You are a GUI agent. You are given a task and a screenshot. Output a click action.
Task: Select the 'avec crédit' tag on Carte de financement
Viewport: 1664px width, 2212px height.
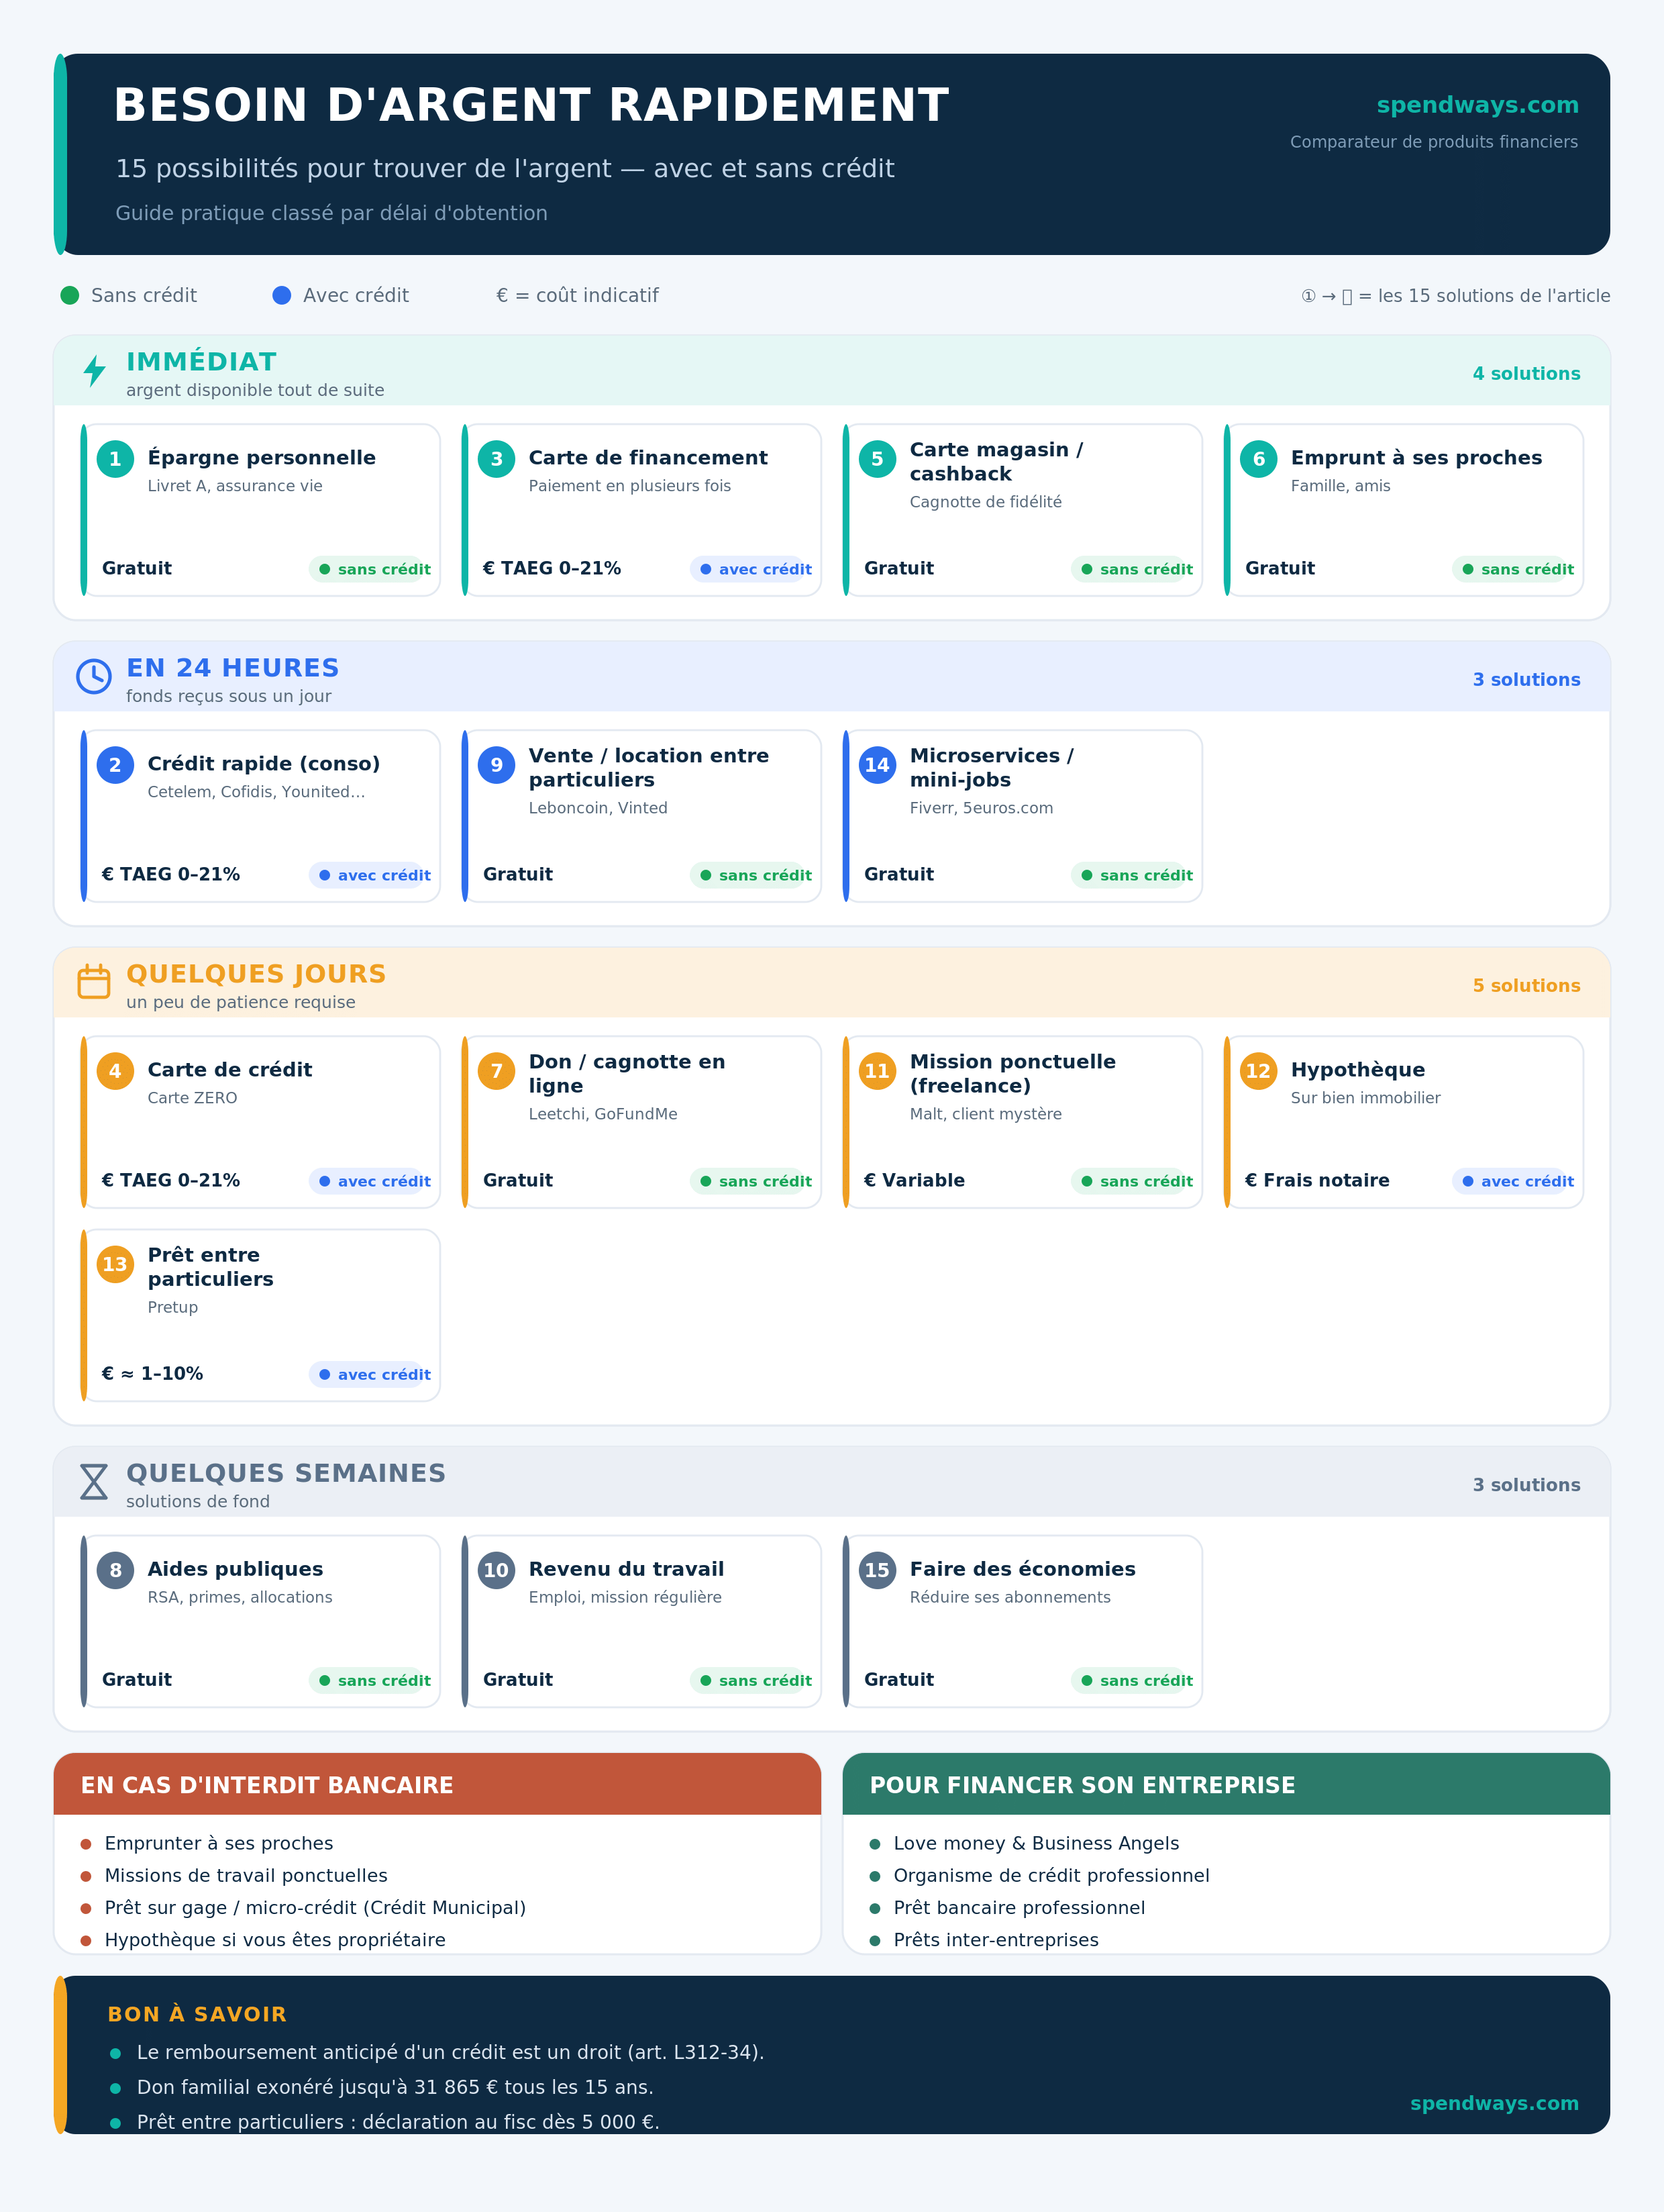[x=750, y=569]
